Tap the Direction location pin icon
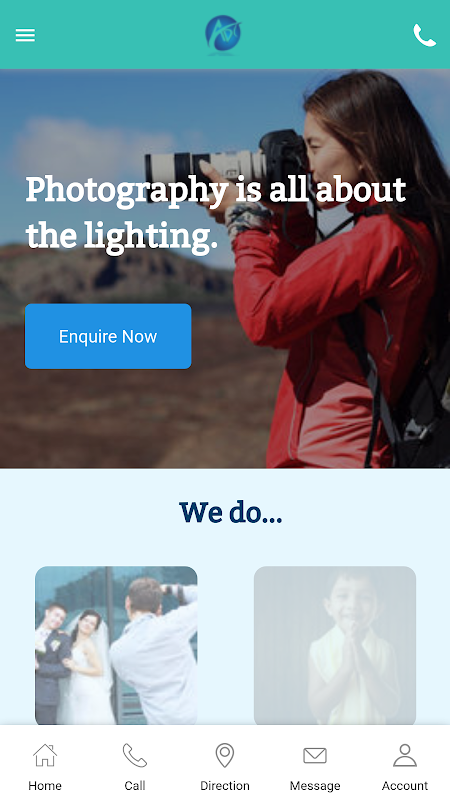The height and width of the screenshot is (800, 450). [x=224, y=755]
